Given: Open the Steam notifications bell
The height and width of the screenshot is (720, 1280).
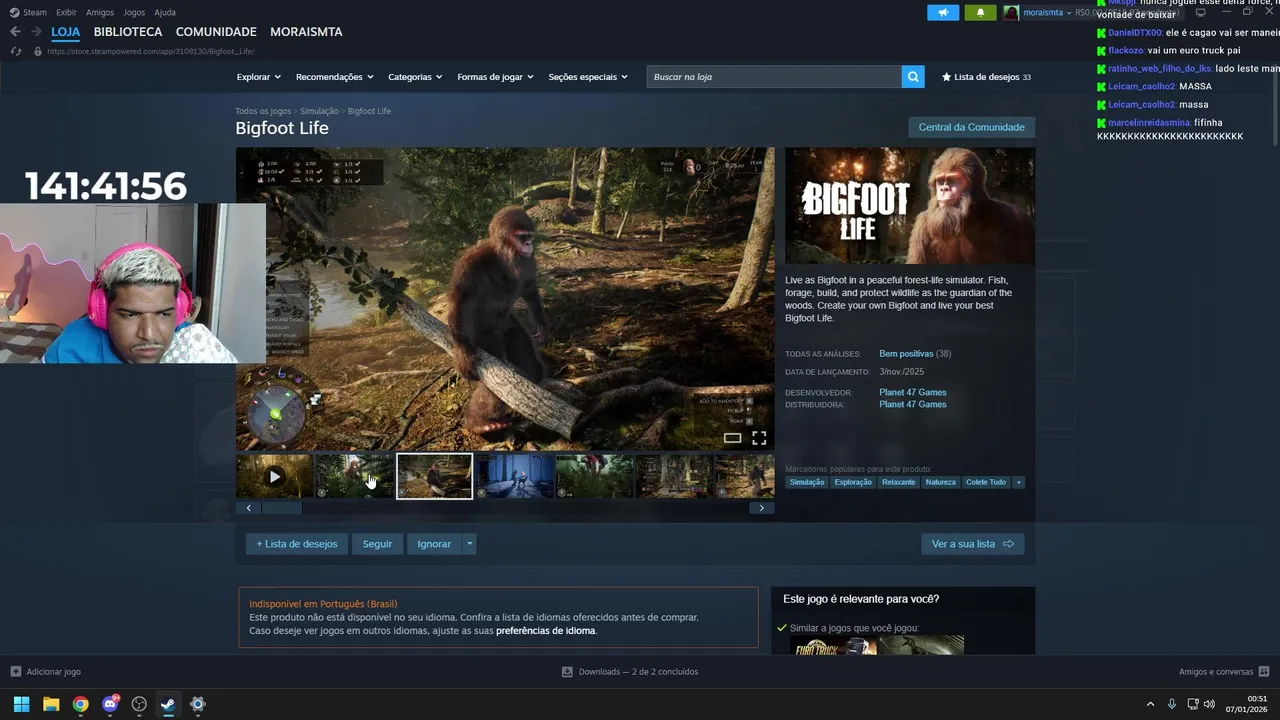Looking at the screenshot, I should 980,13.
